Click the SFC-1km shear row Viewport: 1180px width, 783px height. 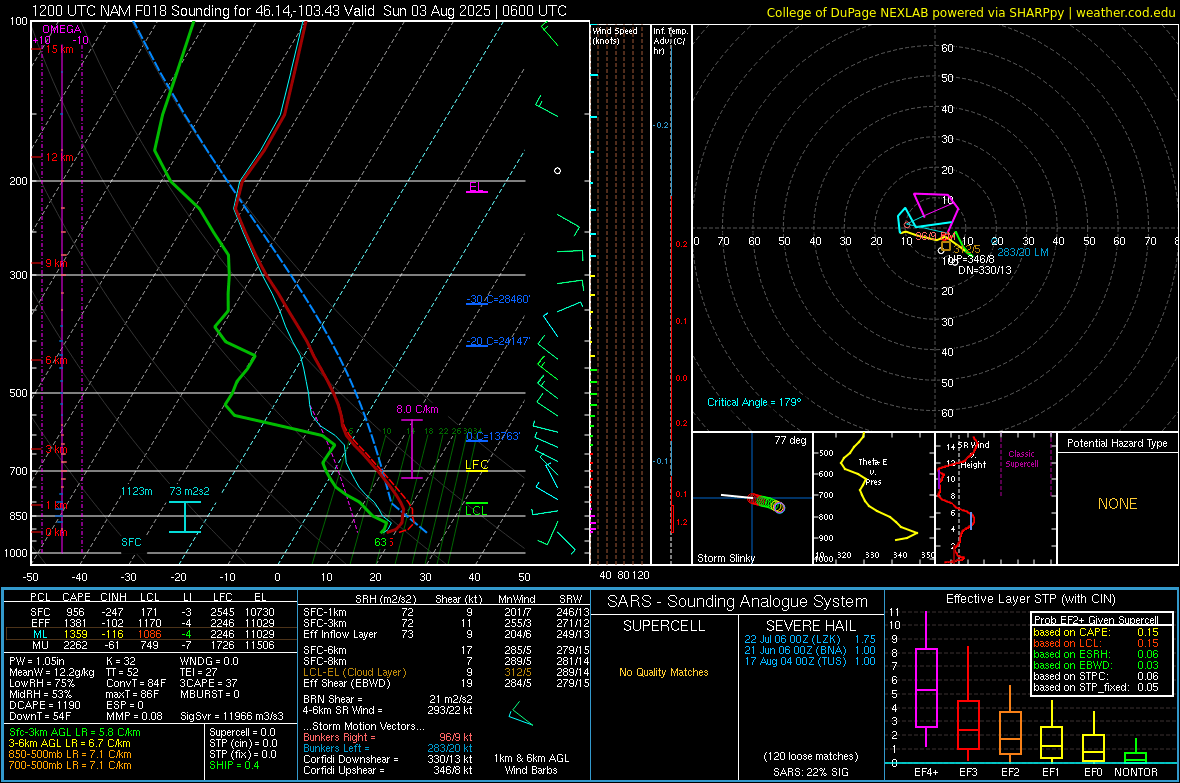point(445,612)
